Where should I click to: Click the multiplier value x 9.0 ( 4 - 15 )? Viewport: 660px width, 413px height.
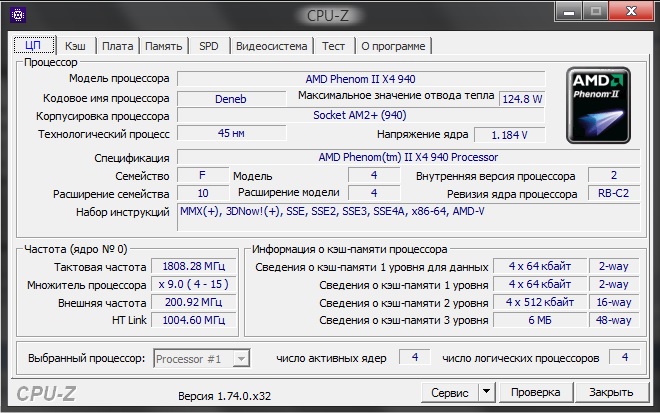click(194, 284)
